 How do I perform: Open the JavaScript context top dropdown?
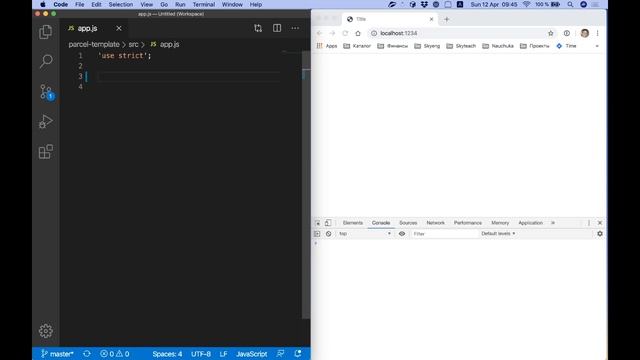coord(365,234)
